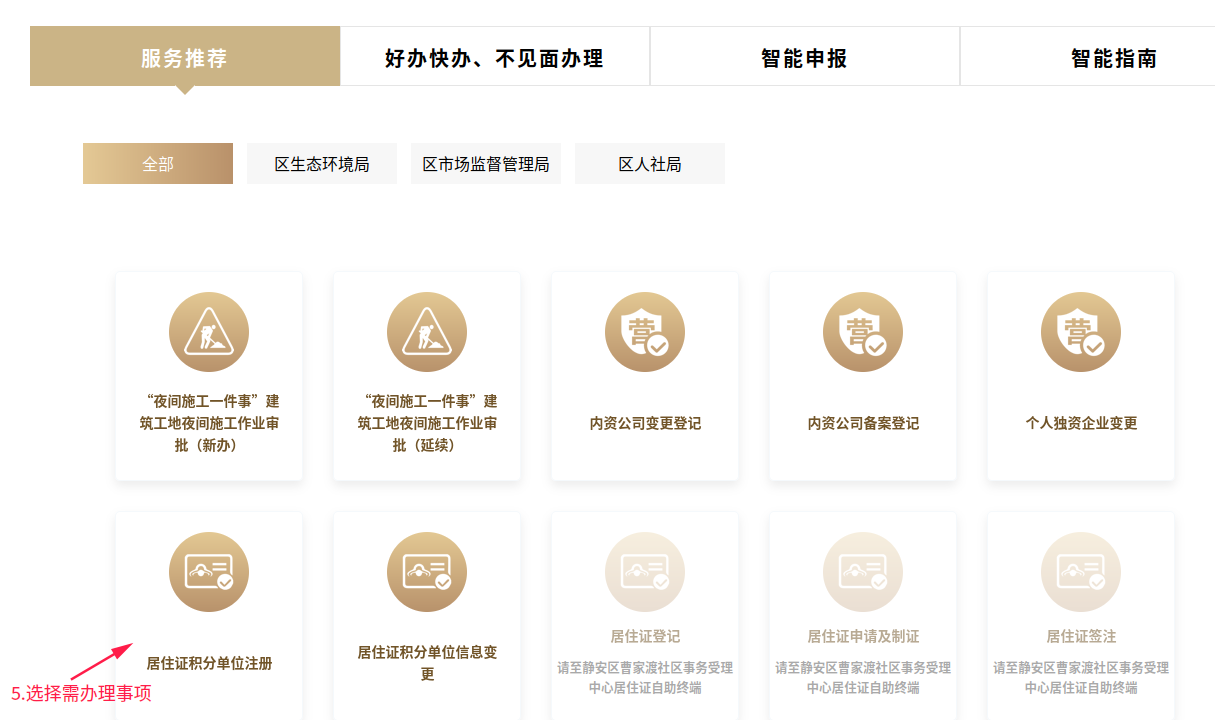Open the 内资公司变更登记 text label

point(645,423)
